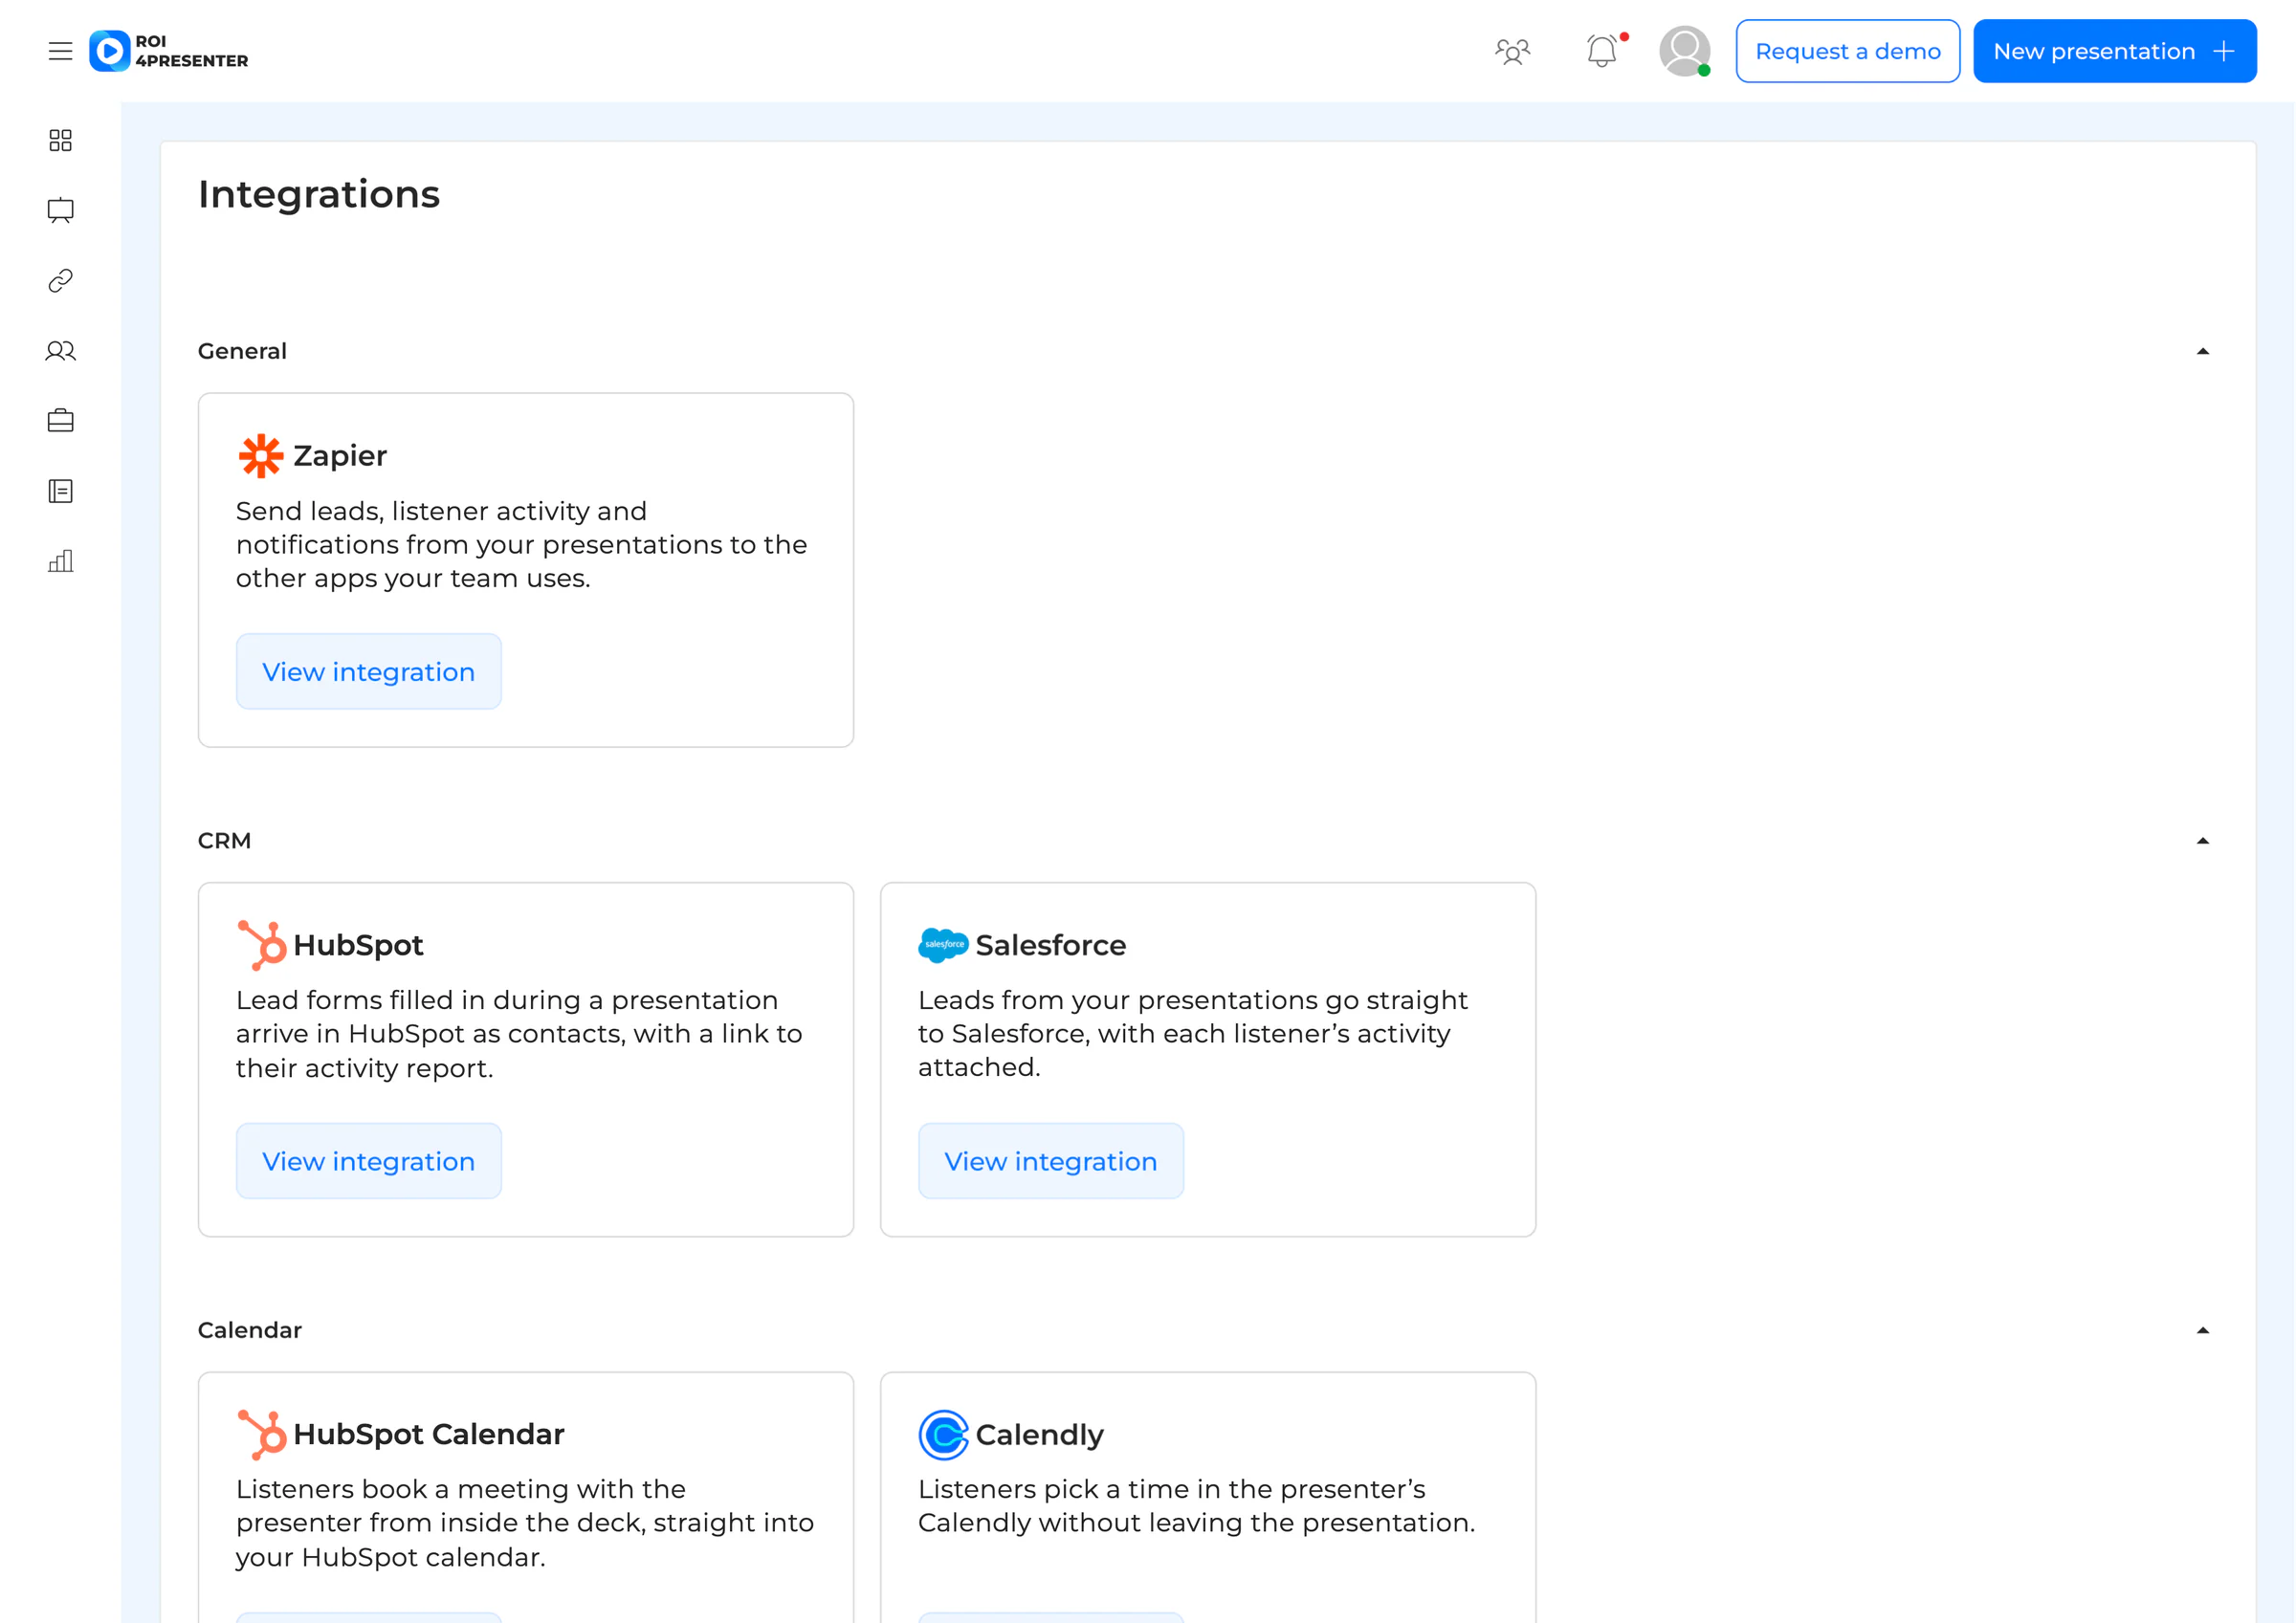Click the Salesforce card title
2296x1623 pixels.
click(x=1050, y=945)
